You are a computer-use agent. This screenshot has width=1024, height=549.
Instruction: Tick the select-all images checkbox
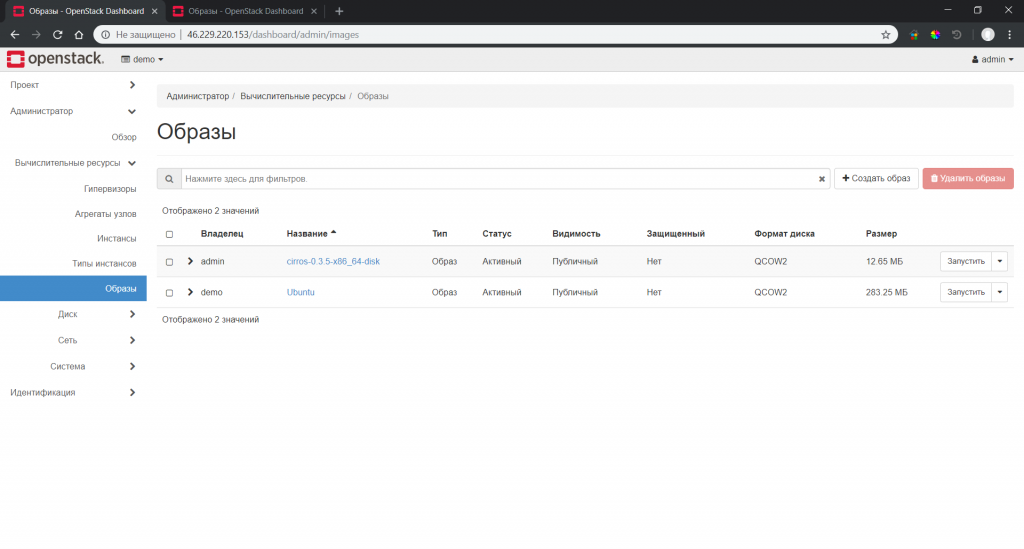[x=169, y=234]
